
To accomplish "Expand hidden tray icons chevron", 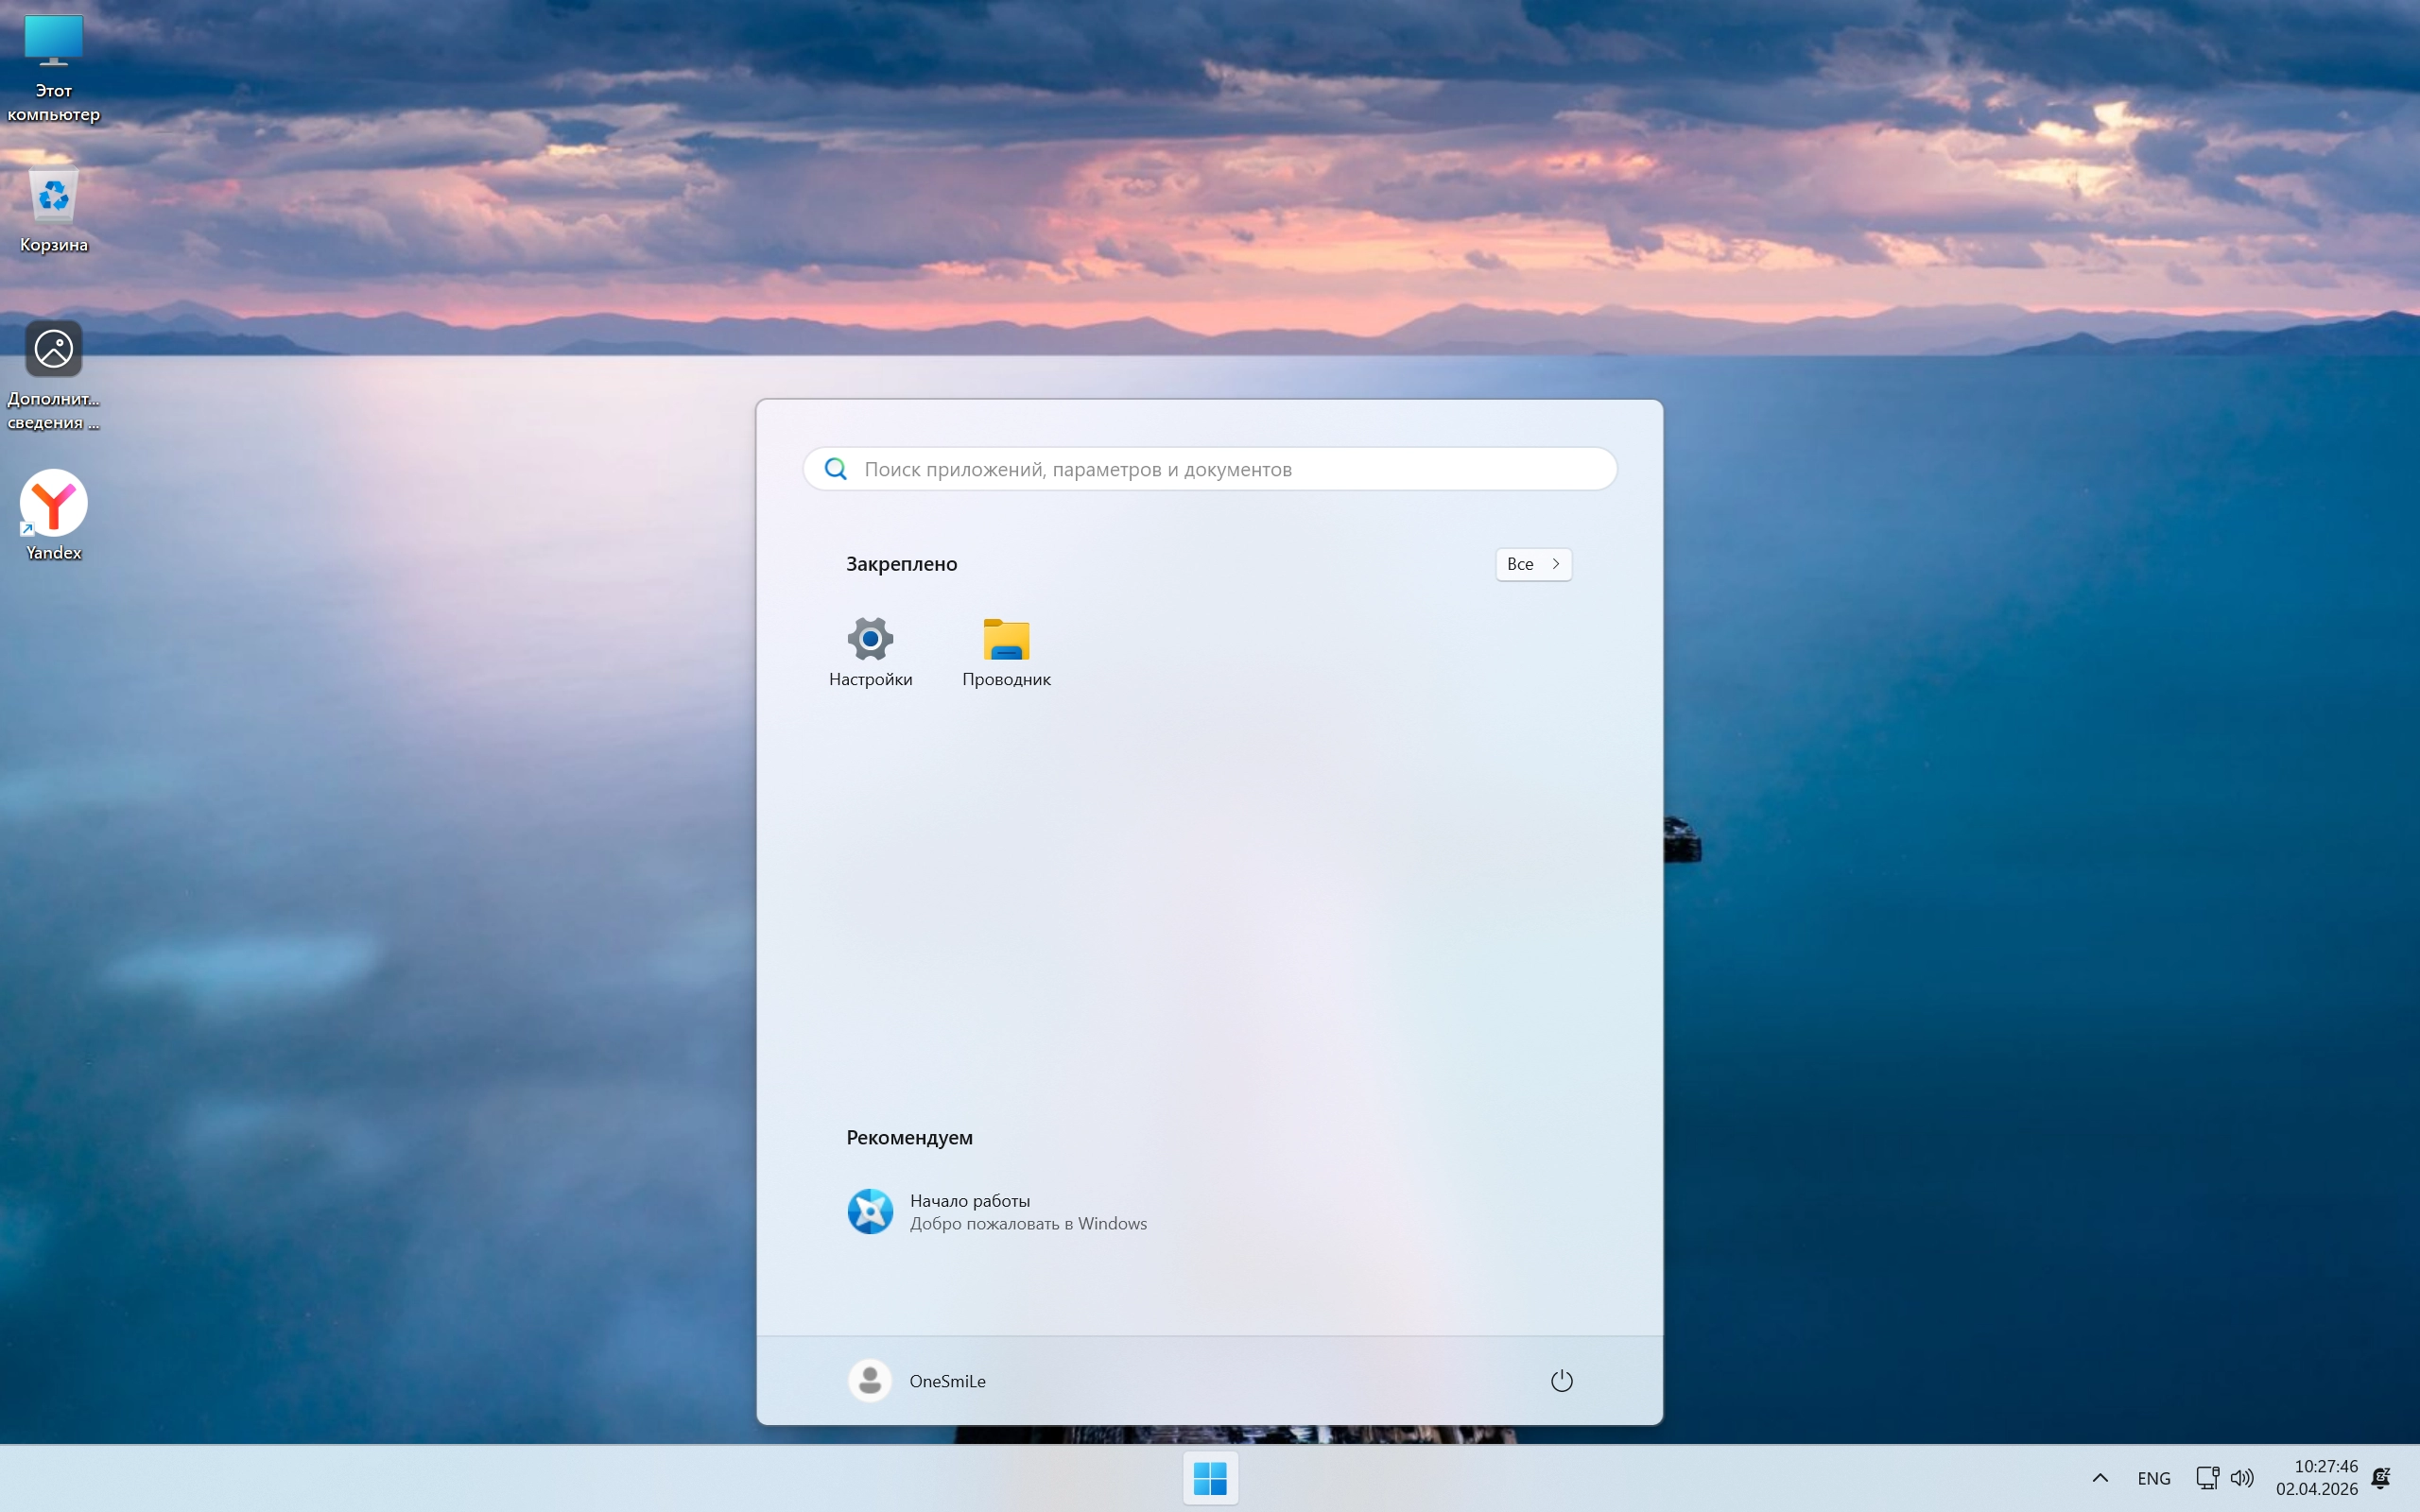I will (2100, 1478).
